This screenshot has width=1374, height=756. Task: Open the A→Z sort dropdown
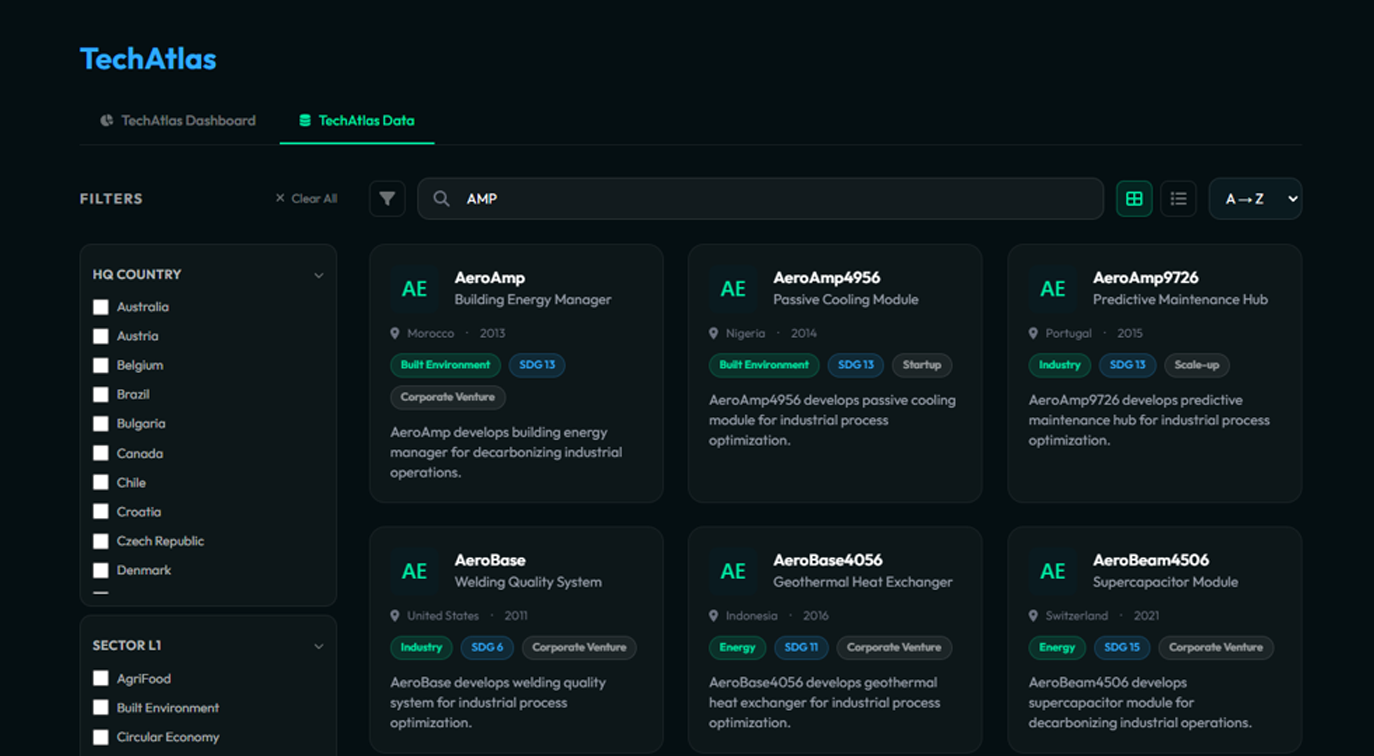point(1255,199)
